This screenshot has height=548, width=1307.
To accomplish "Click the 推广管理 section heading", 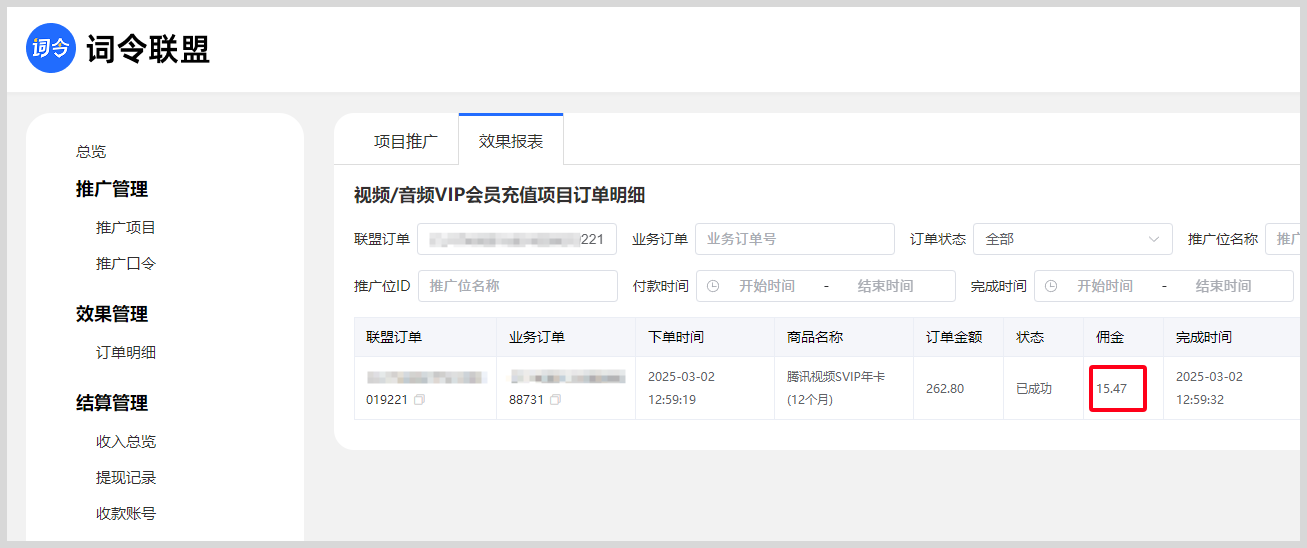I will pyautogui.click(x=112, y=189).
